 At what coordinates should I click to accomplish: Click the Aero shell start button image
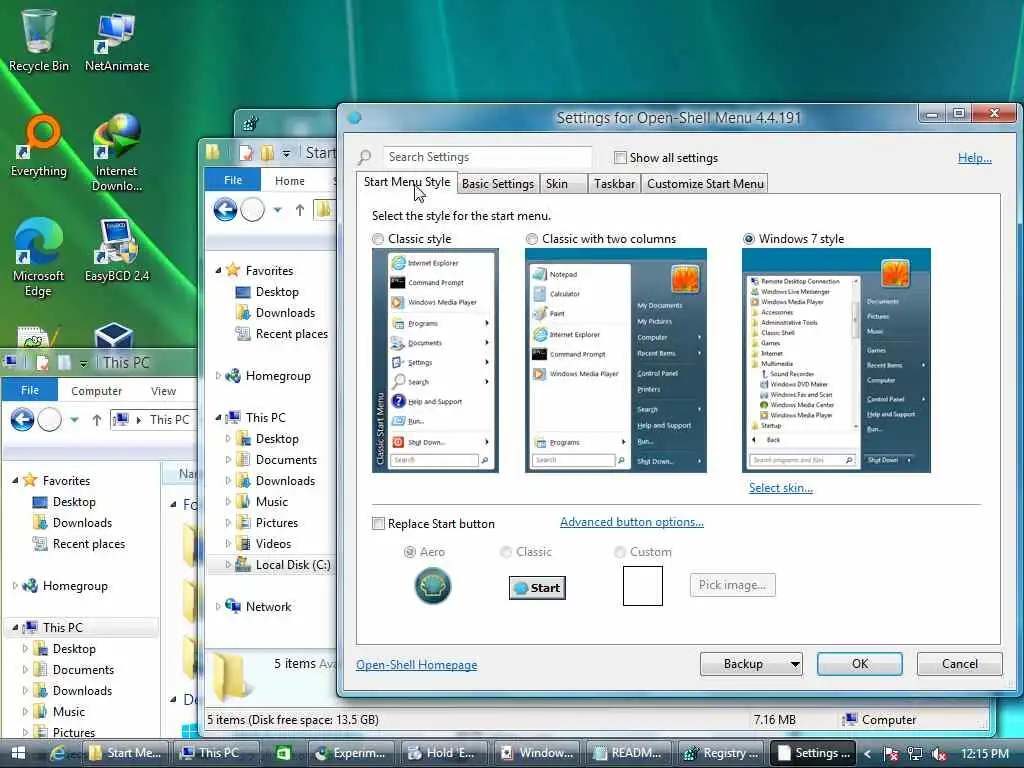point(432,586)
